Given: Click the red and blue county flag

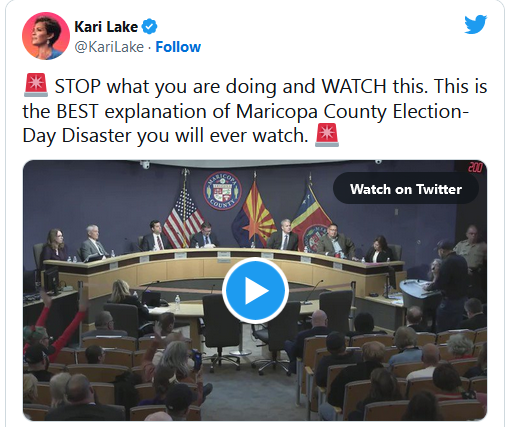Looking at the screenshot, I should pyautogui.click(x=310, y=218).
